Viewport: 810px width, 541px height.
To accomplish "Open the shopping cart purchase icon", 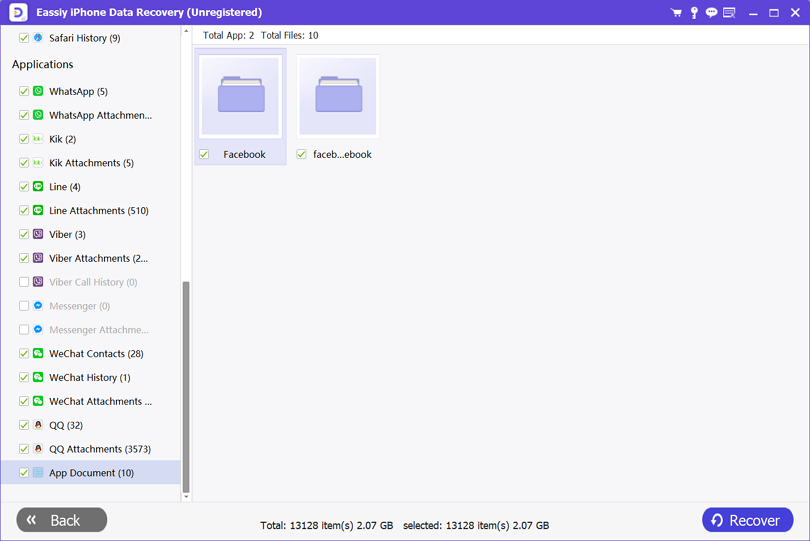I will tap(676, 12).
